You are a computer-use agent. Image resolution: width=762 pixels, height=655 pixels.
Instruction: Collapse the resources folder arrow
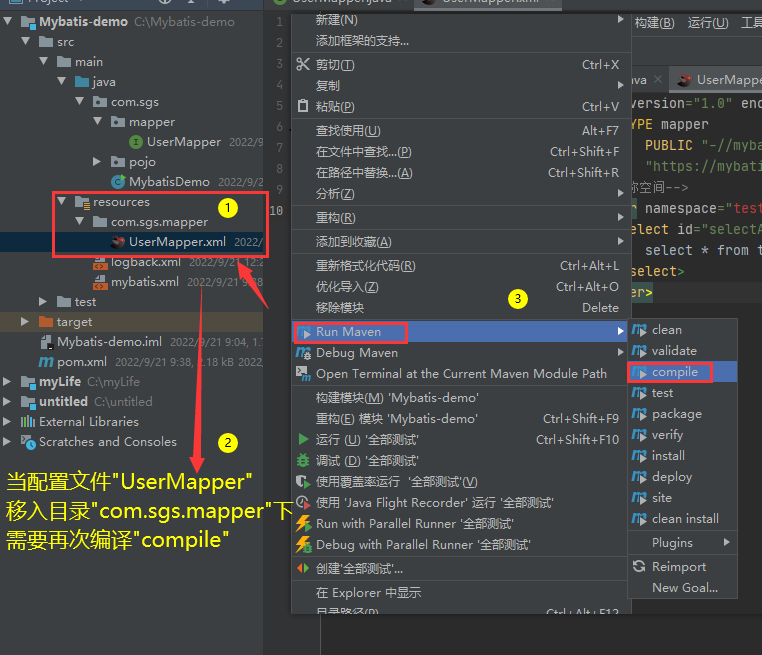[x=62, y=201]
